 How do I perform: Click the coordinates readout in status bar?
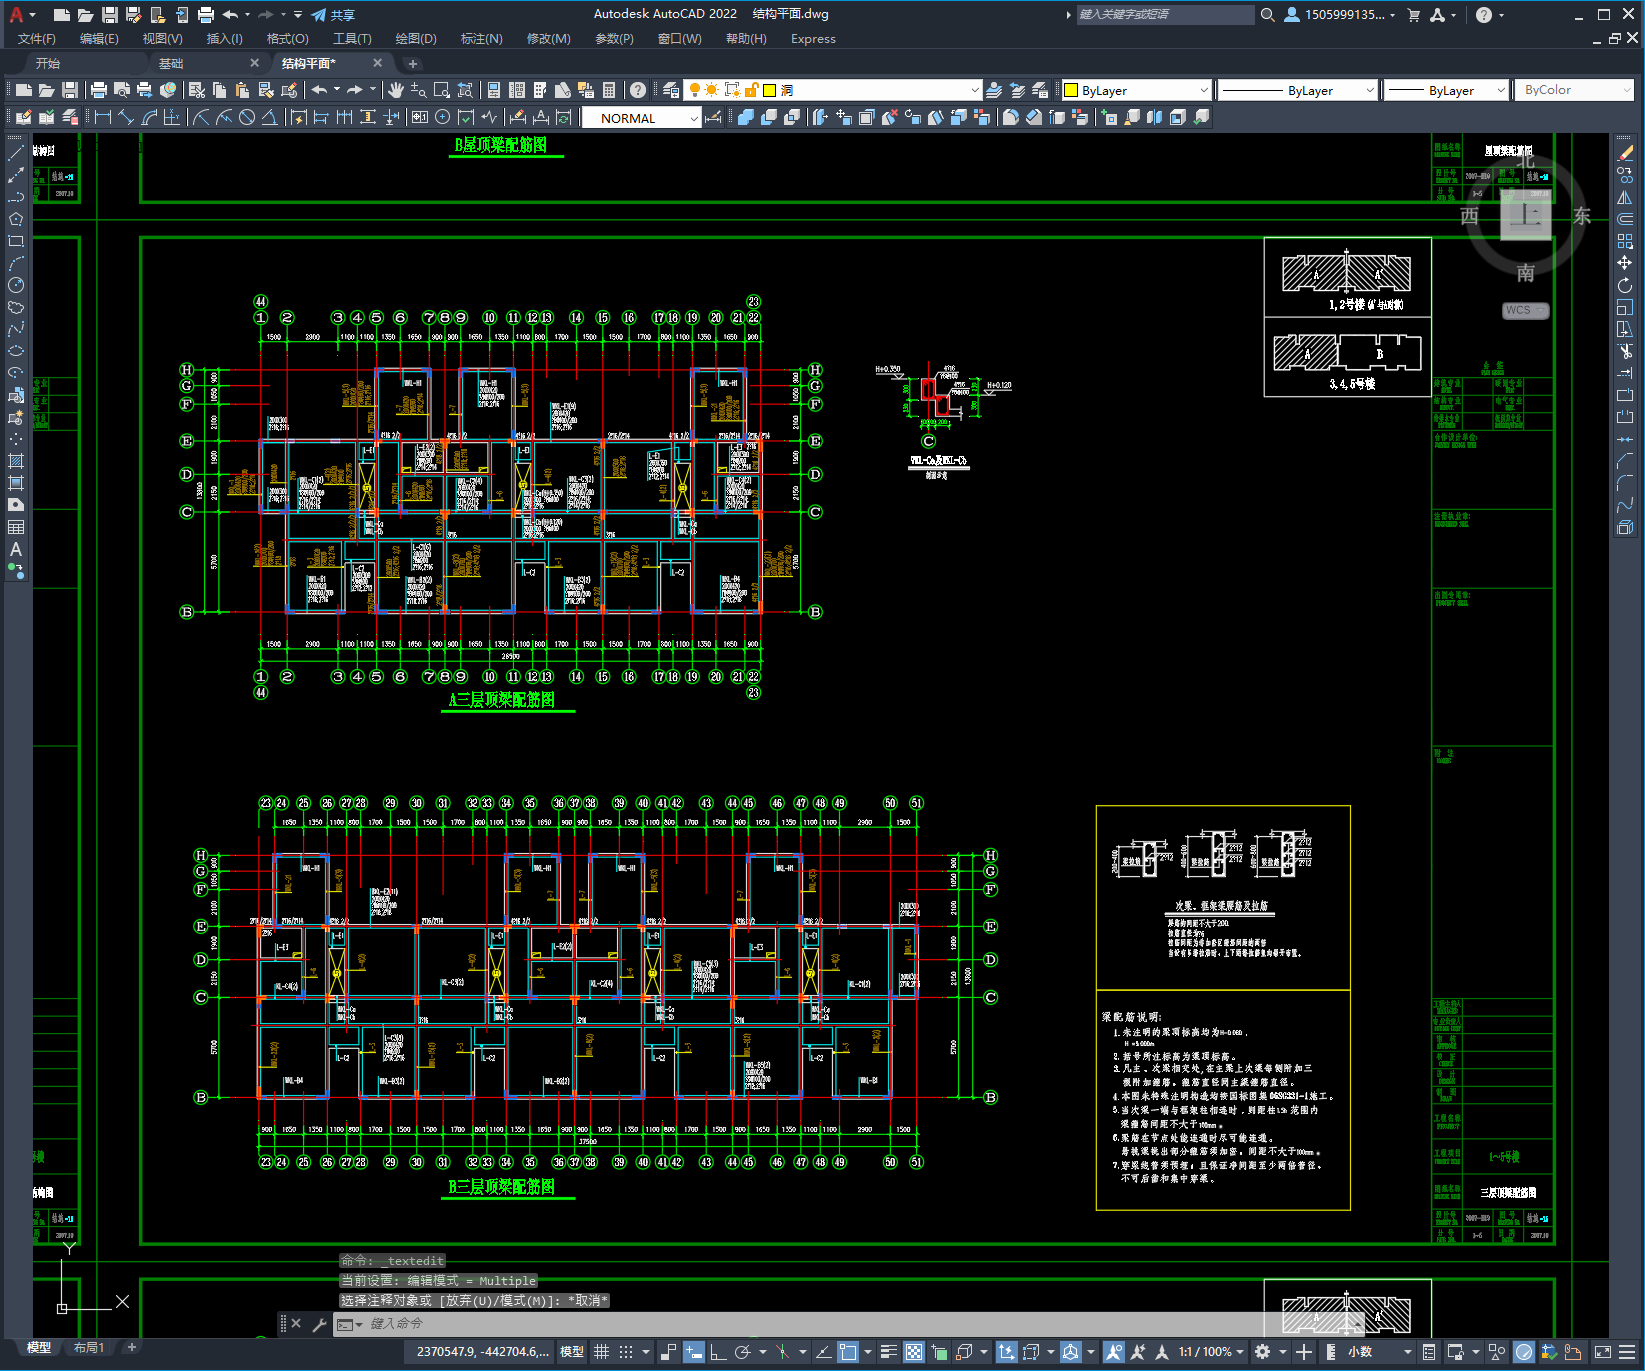[483, 1352]
